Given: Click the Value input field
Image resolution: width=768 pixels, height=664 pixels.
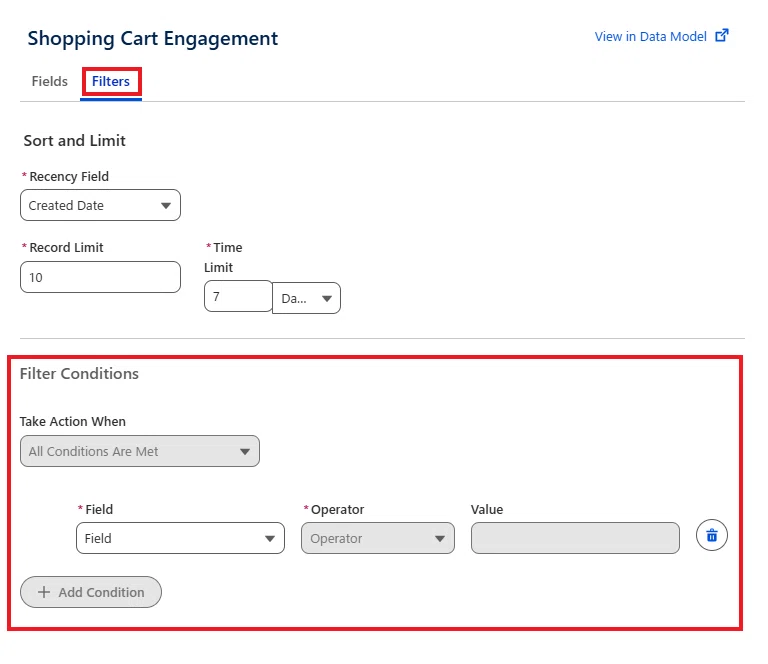Looking at the screenshot, I should click(x=576, y=538).
